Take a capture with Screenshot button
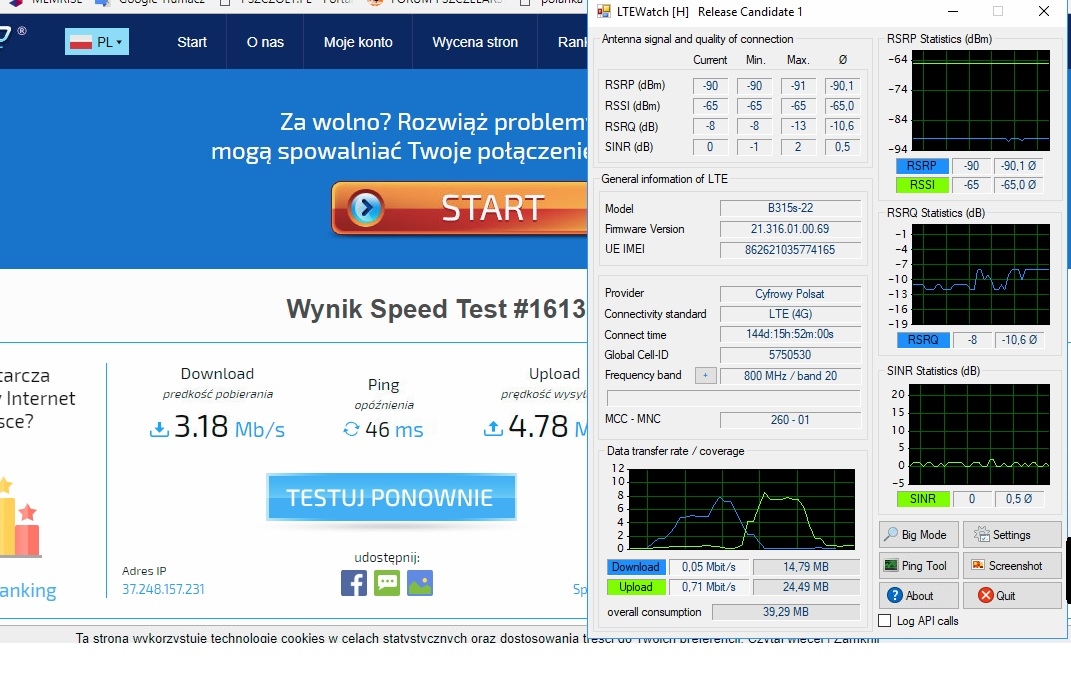 (x=1012, y=565)
